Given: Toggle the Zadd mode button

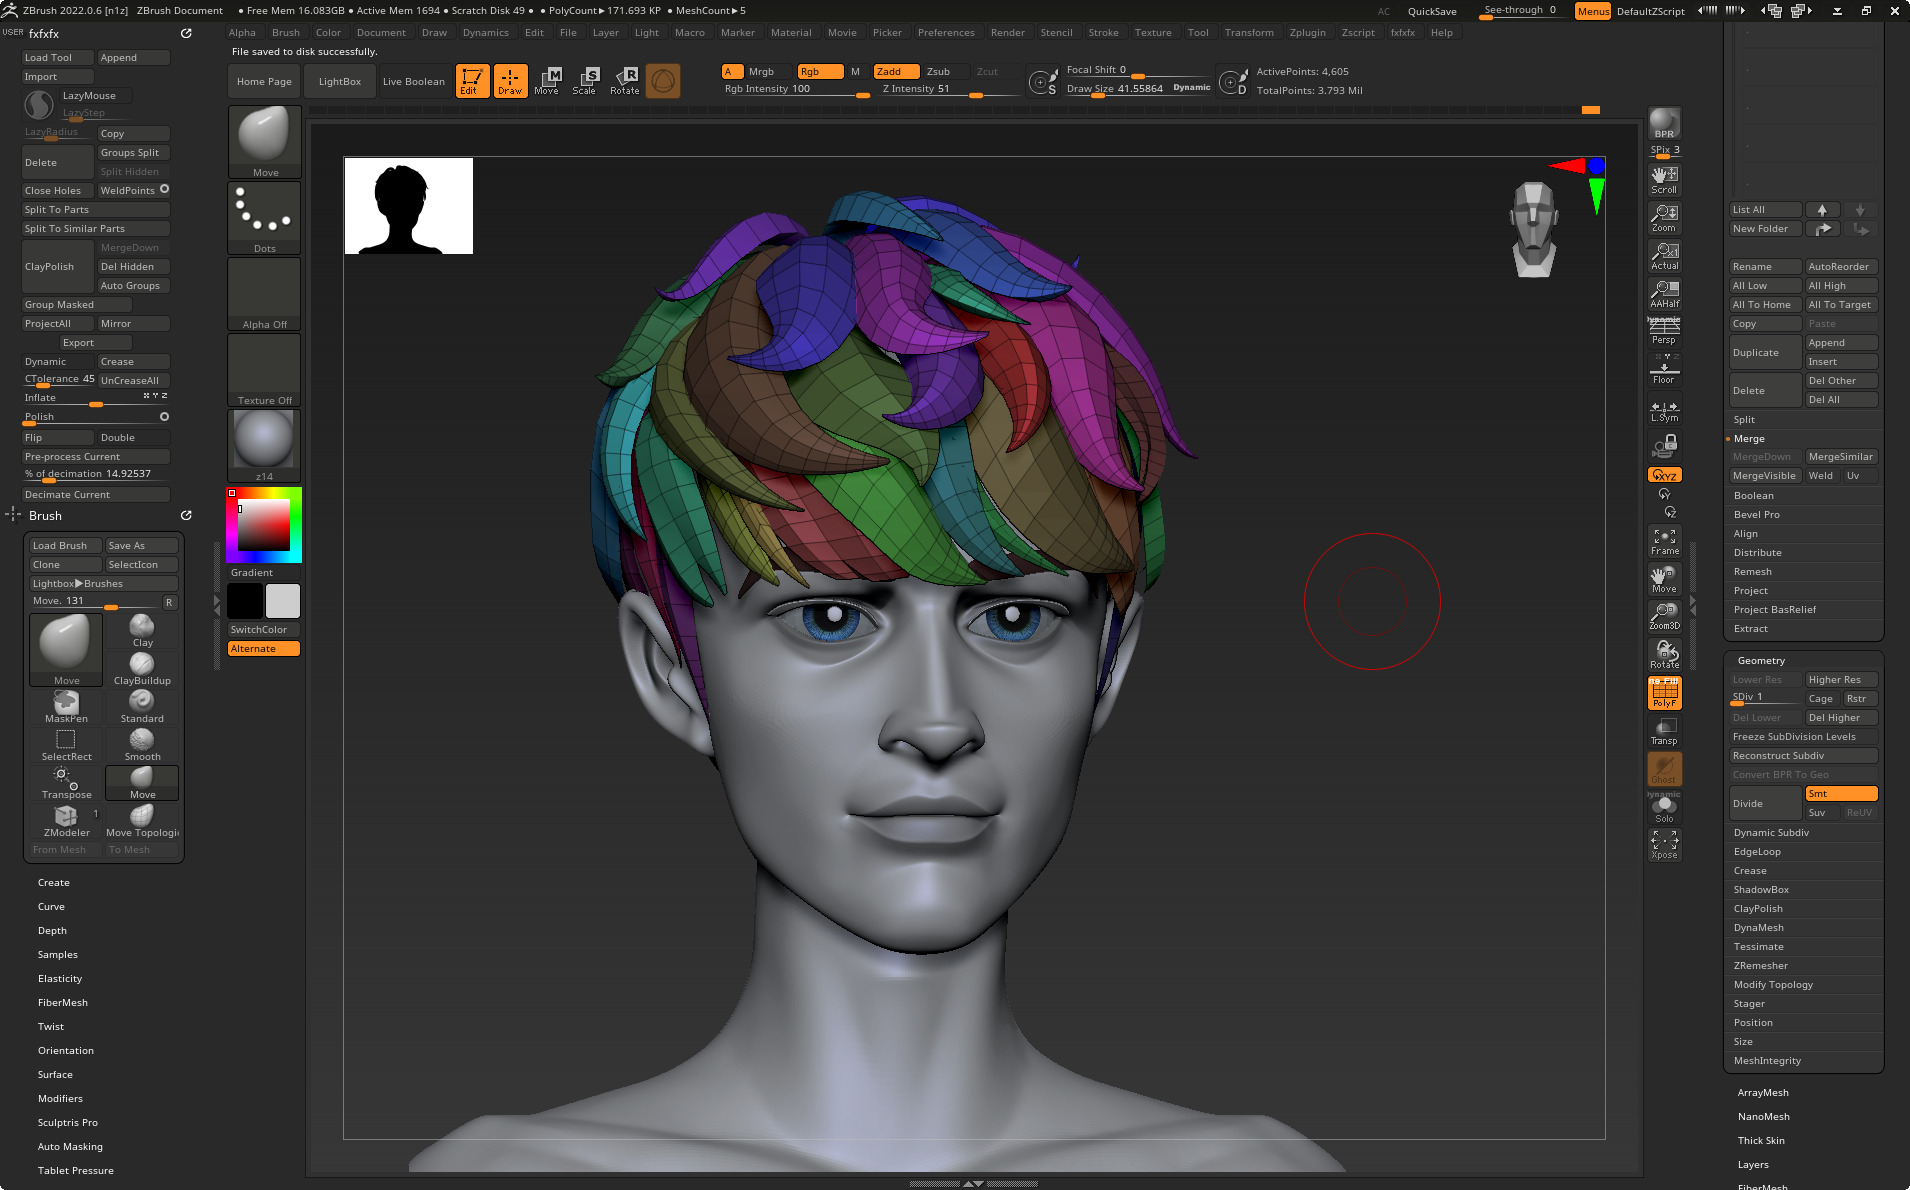Looking at the screenshot, I should coord(896,71).
